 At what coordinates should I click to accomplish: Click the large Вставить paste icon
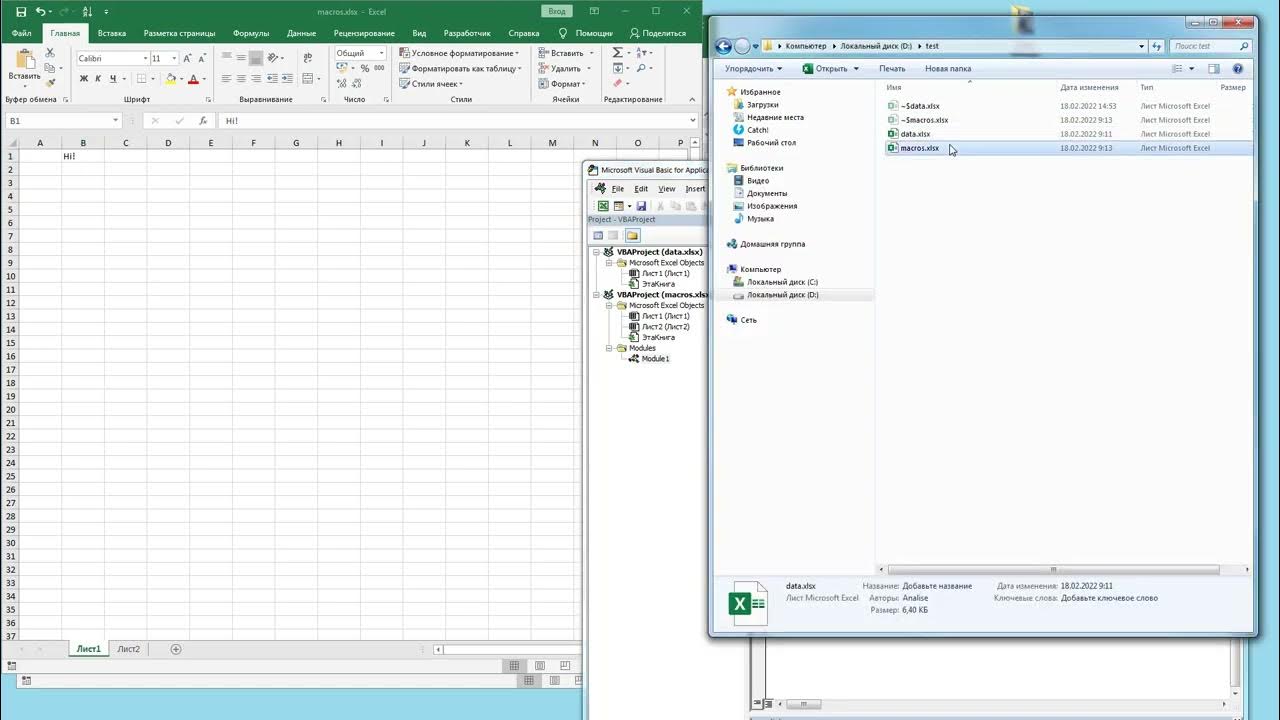[x=24, y=59]
